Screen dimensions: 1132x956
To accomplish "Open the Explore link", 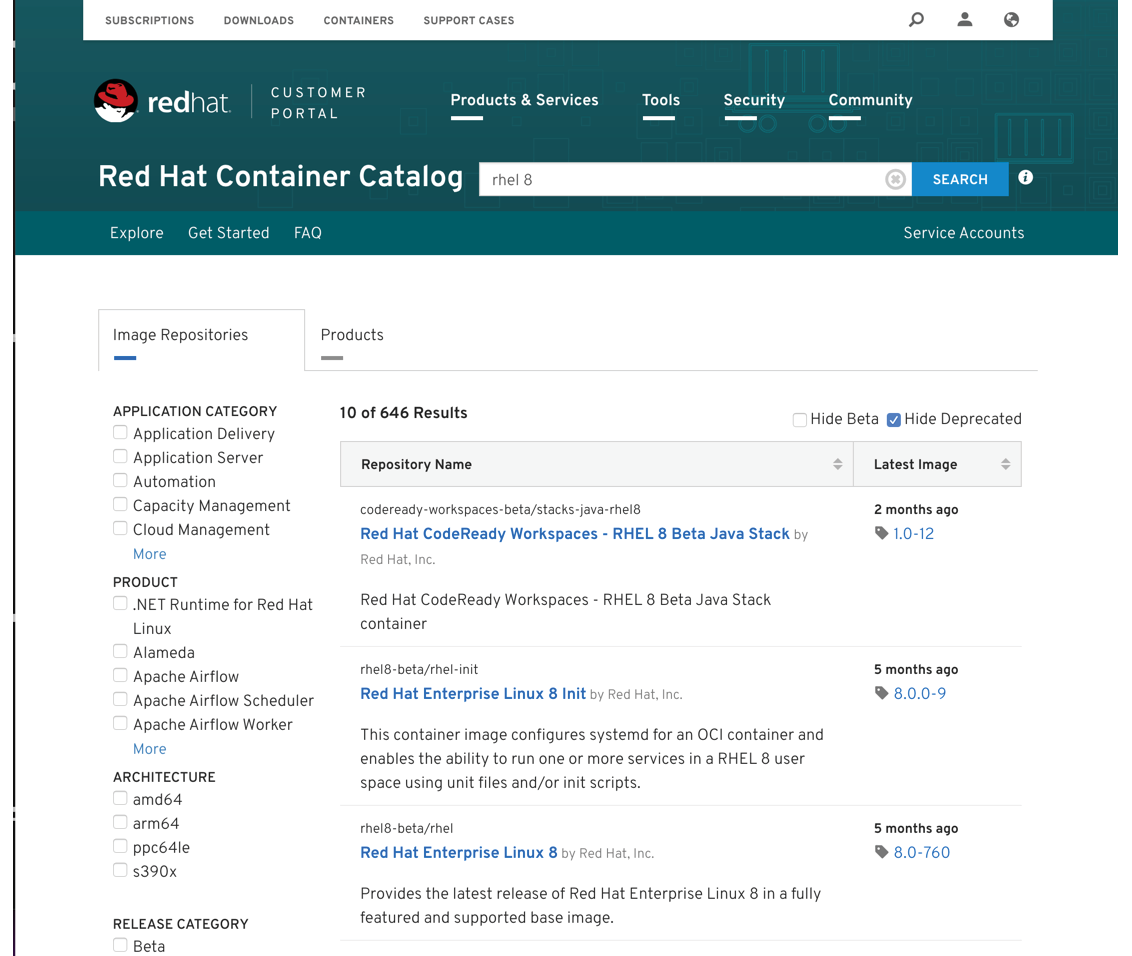I will click(x=136, y=233).
